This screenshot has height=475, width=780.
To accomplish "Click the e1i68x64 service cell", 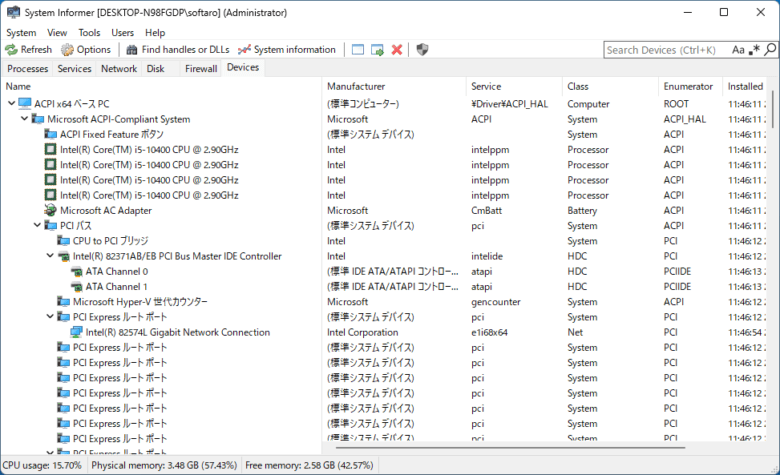I will pyautogui.click(x=489, y=332).
